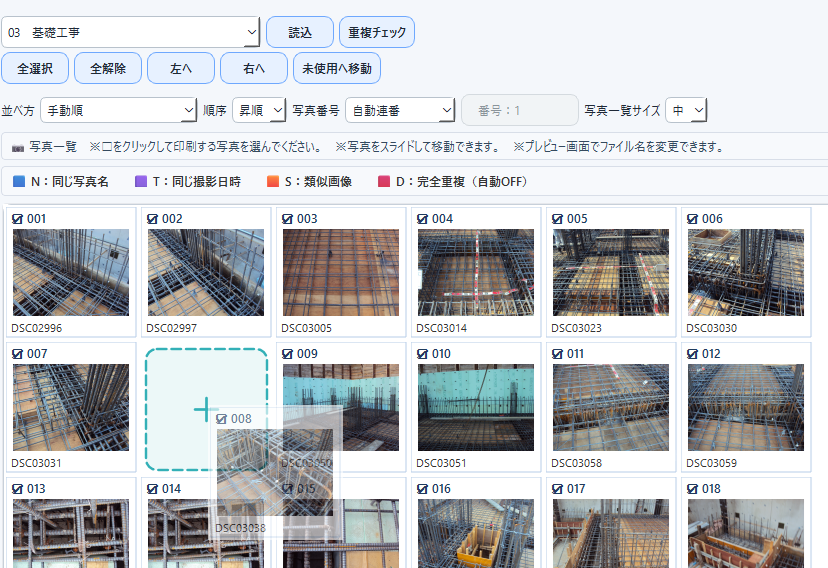Select thumbnail DSC03023
Screen dimensions: 828x568
tap(611, 272)
